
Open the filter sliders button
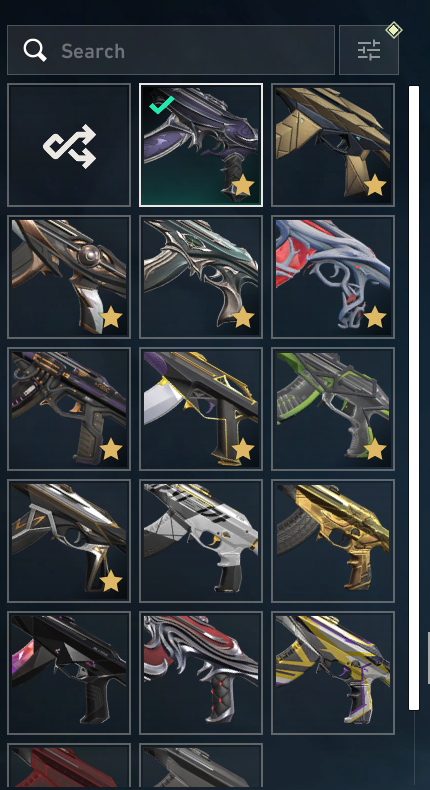coord(369,50)
